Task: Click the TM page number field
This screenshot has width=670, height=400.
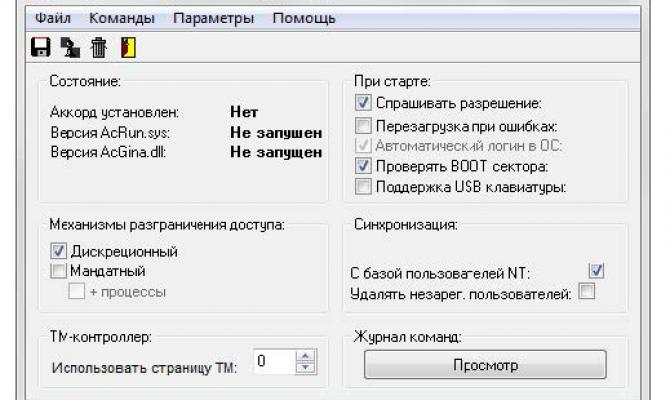Action: 273,361
